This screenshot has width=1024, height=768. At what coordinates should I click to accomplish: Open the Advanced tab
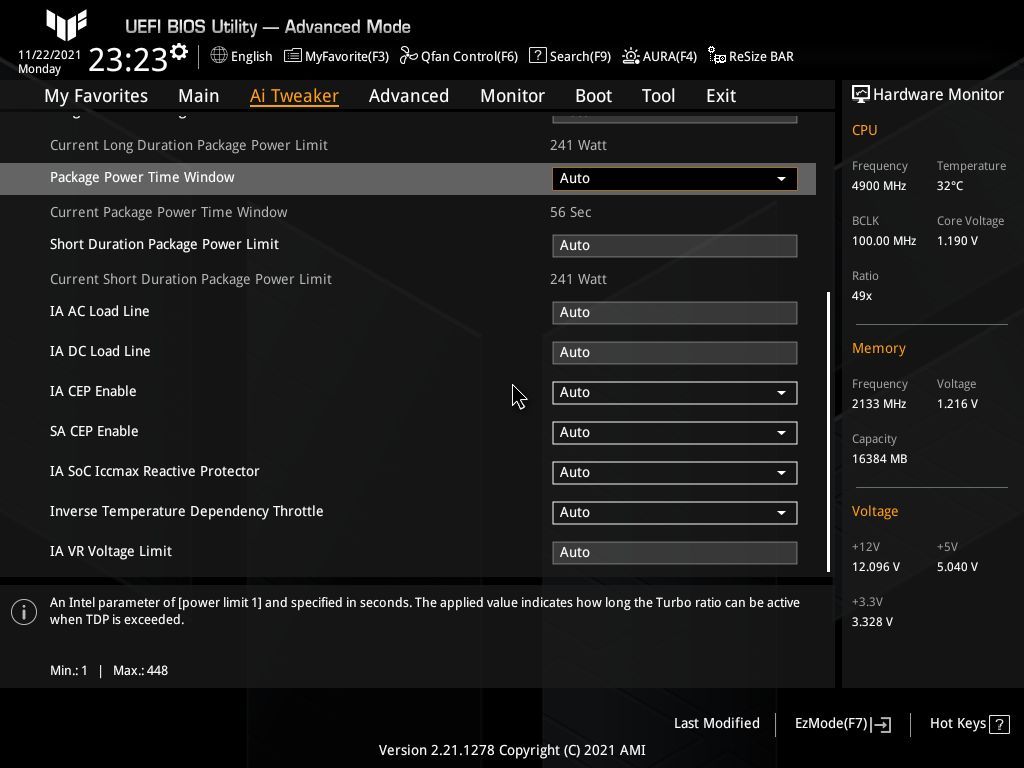409,95
